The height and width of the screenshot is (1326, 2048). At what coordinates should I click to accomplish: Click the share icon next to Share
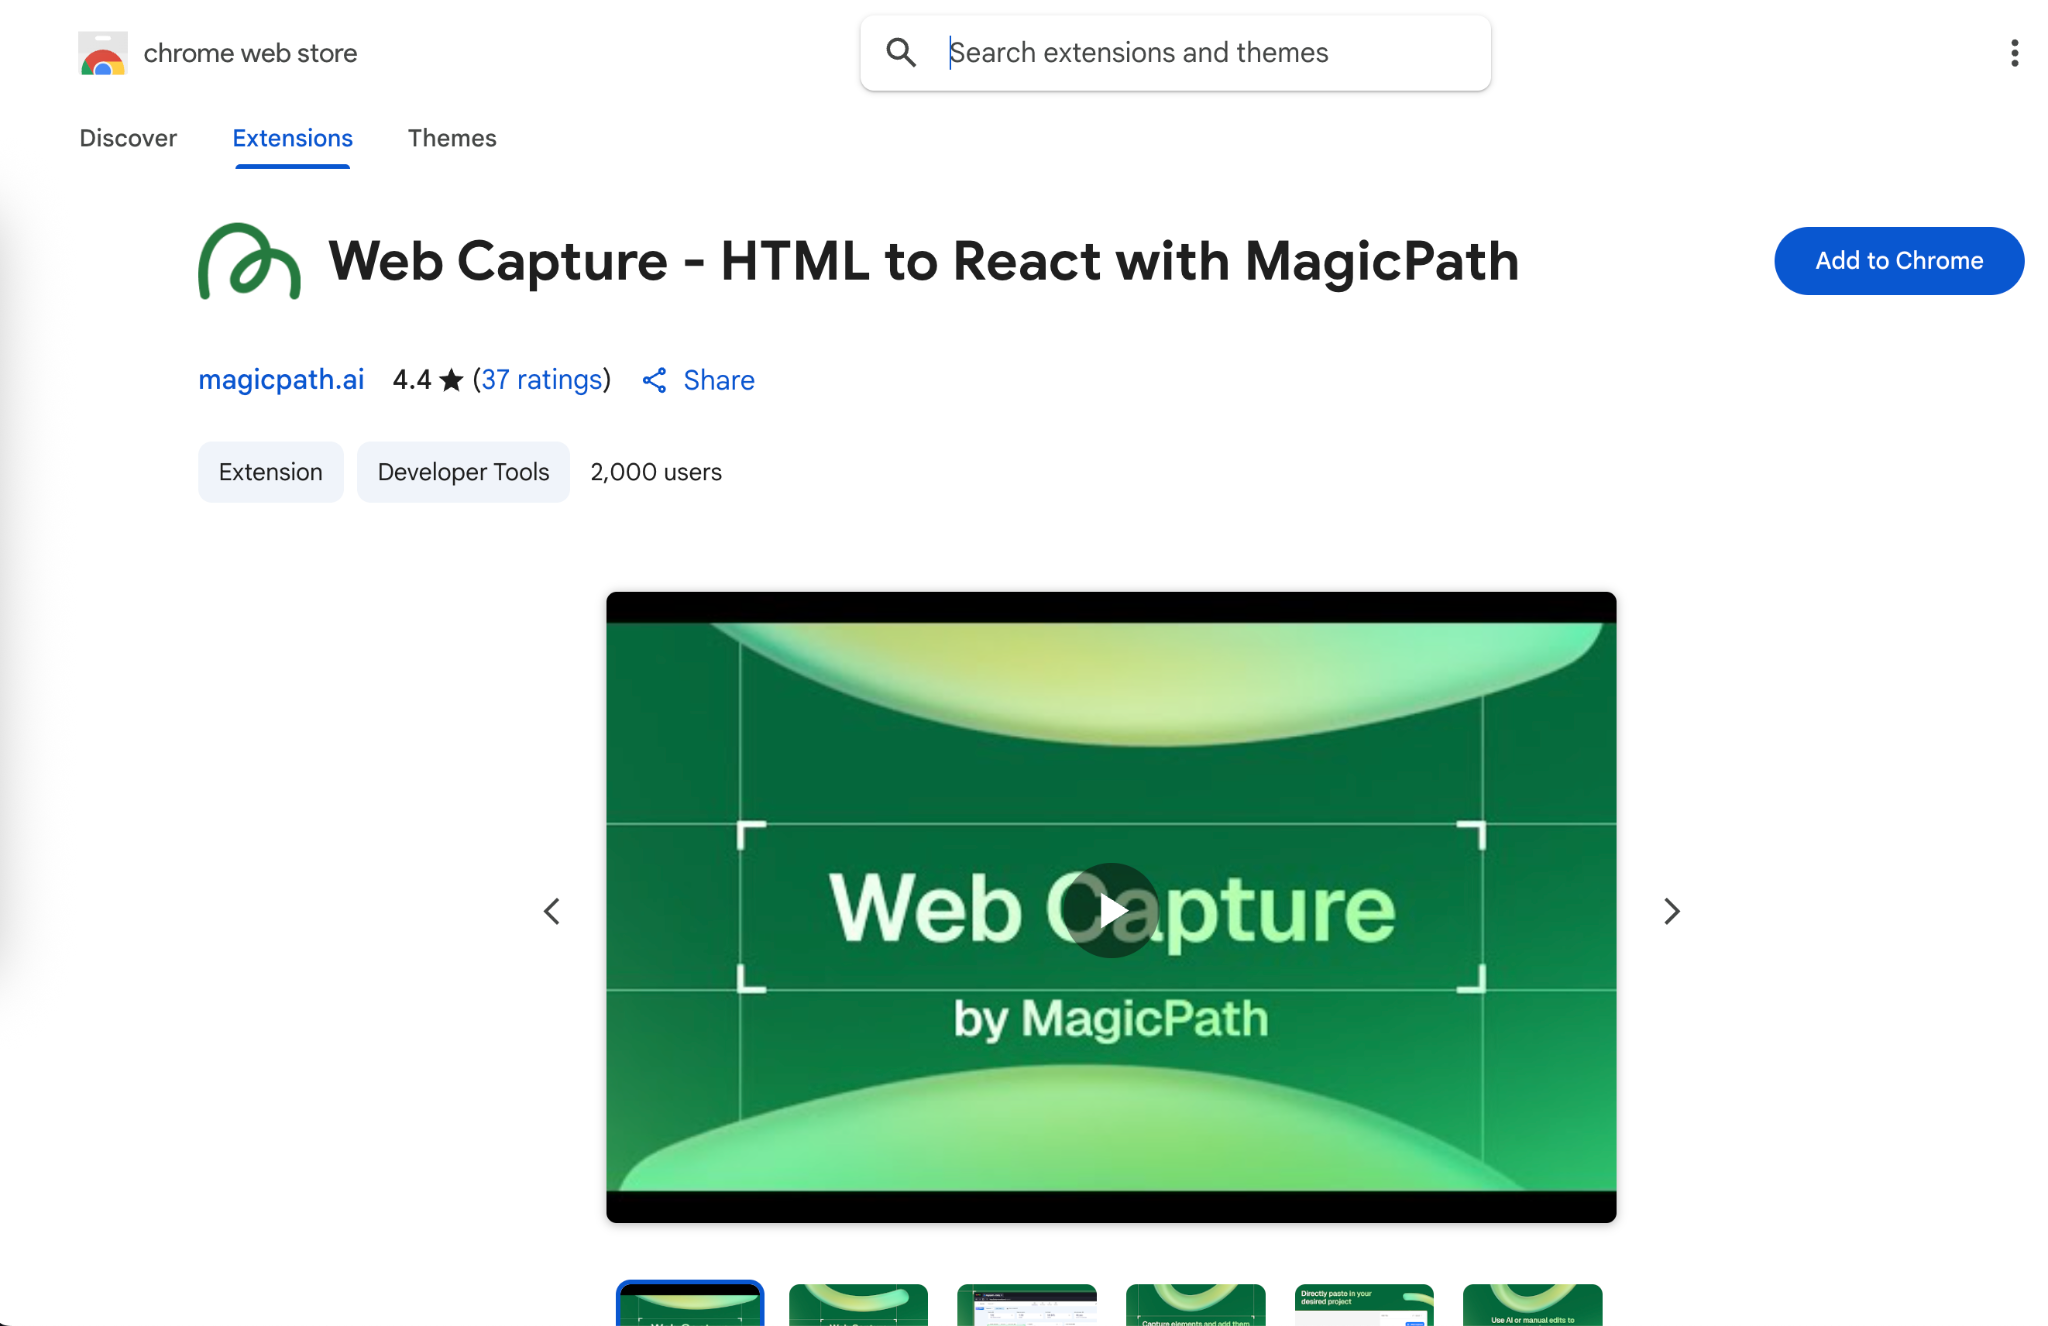pyautogui.click(x=655, y=381)
